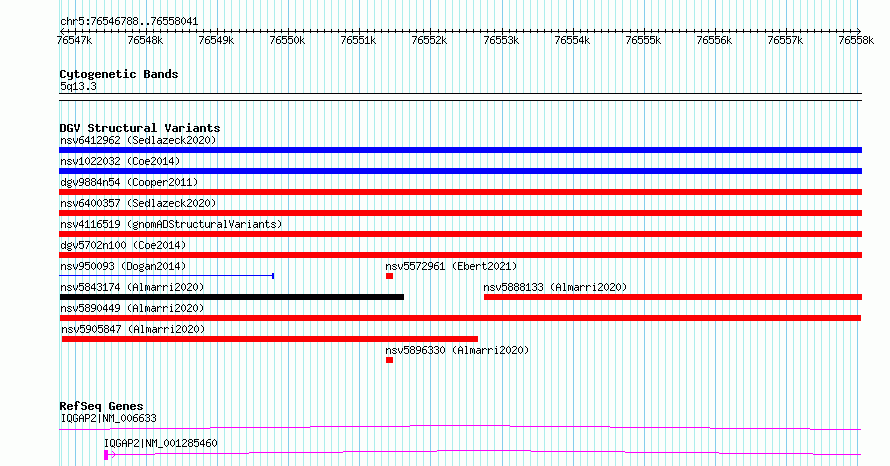Click the red bar under nsv5888133
Screen dimensions: 890x466
[x=673, y=297]
